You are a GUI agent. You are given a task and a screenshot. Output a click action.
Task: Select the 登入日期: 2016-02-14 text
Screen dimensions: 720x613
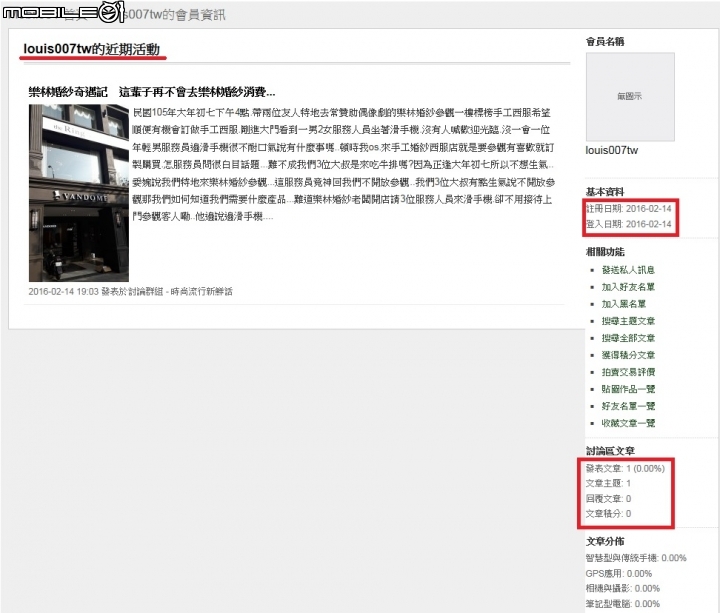628,224
